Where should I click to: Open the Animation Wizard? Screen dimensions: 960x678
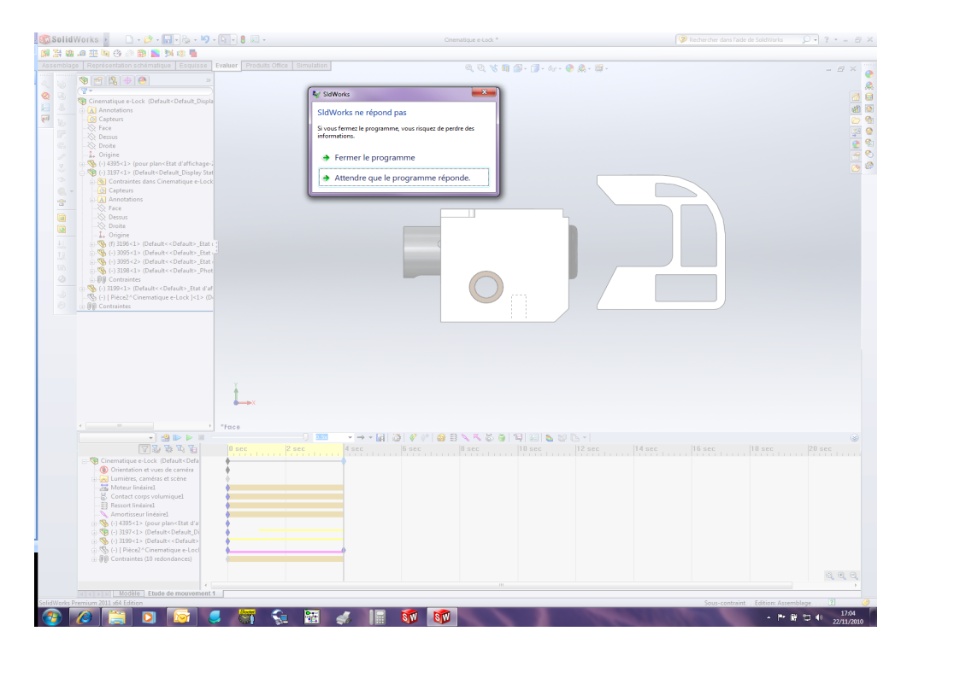click(x=397, y=438)
